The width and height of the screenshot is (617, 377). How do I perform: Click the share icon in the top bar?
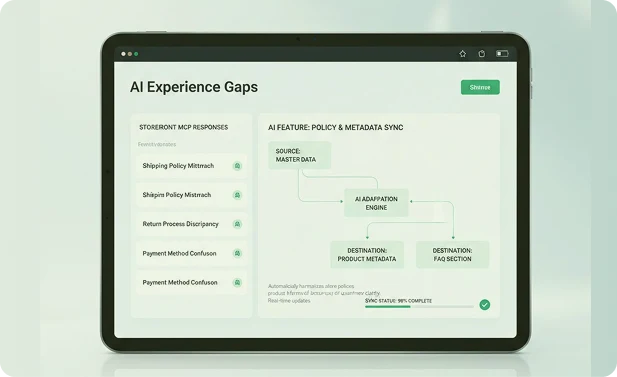pyautogui.click(x=482, y=54)
